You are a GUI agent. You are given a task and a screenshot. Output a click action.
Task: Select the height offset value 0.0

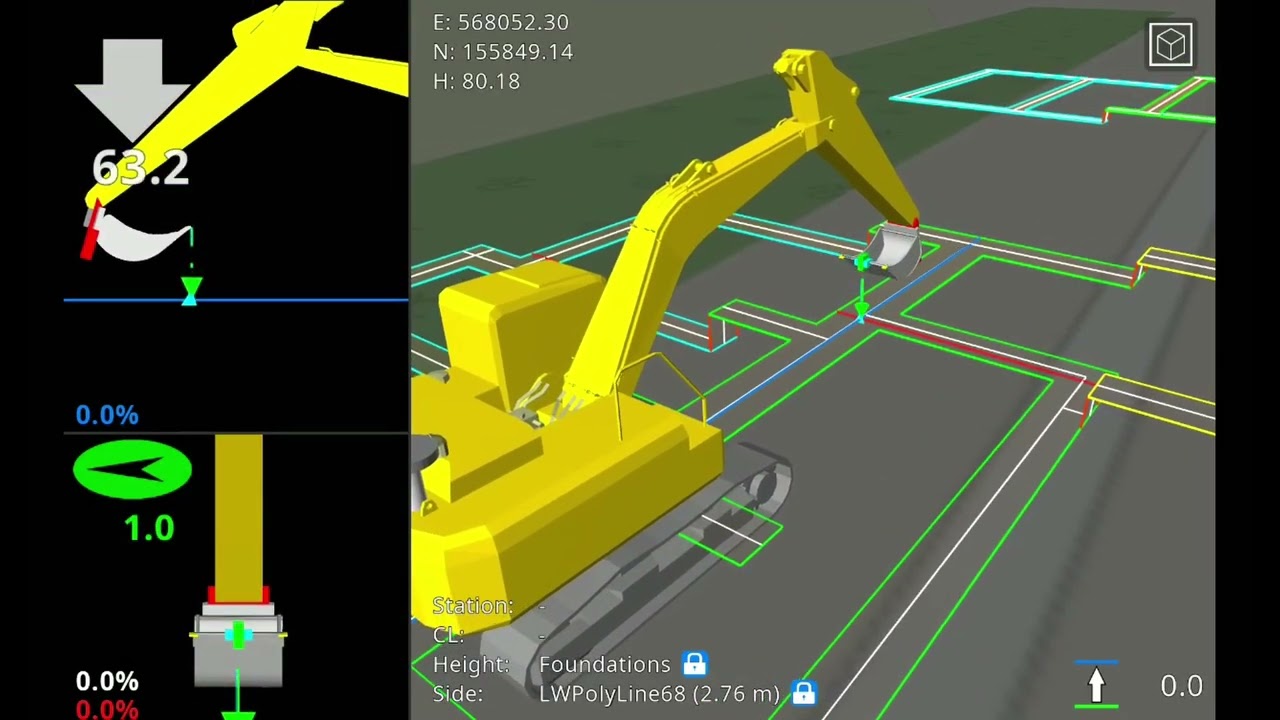tap(1181, 686)
